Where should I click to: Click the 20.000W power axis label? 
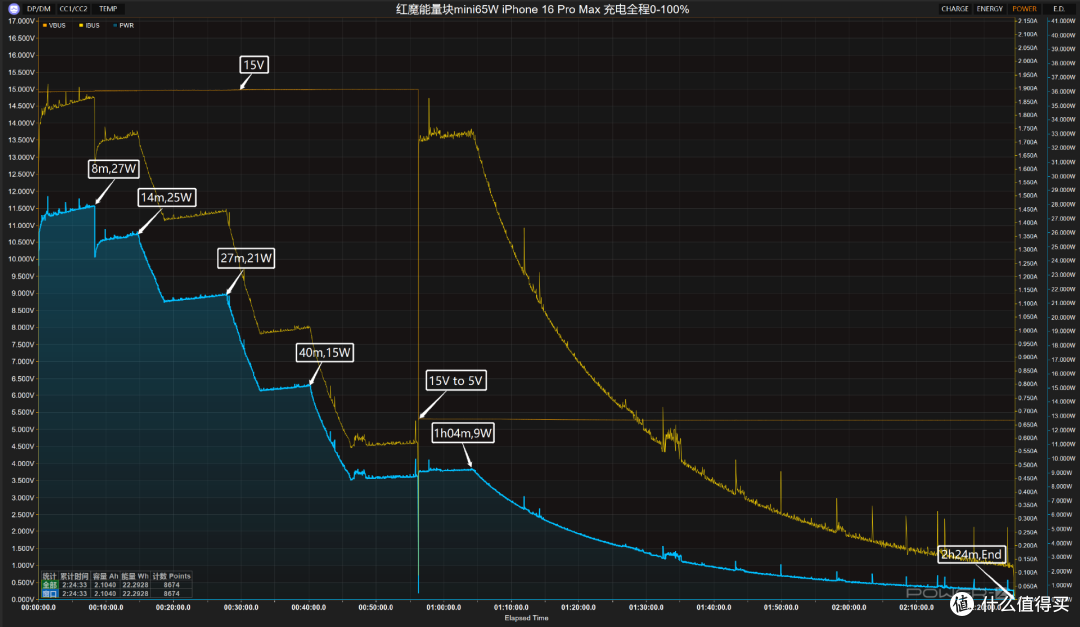1061,318
